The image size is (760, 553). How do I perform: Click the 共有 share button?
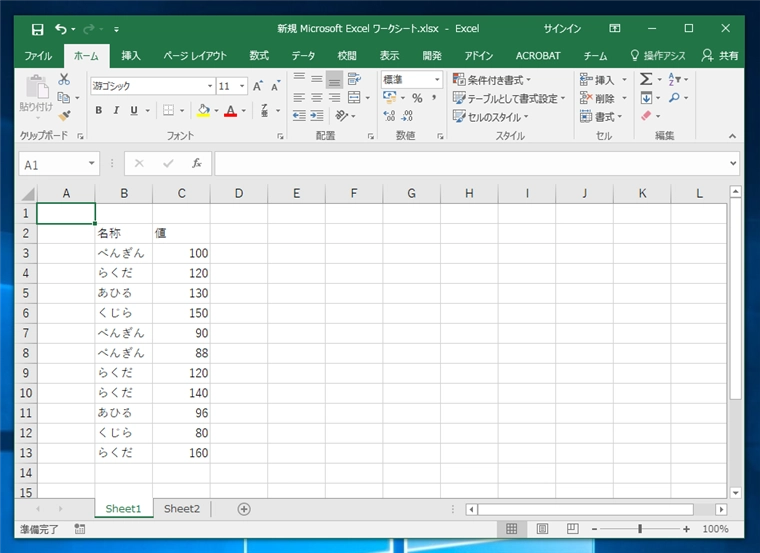click(x=720, y=56)
